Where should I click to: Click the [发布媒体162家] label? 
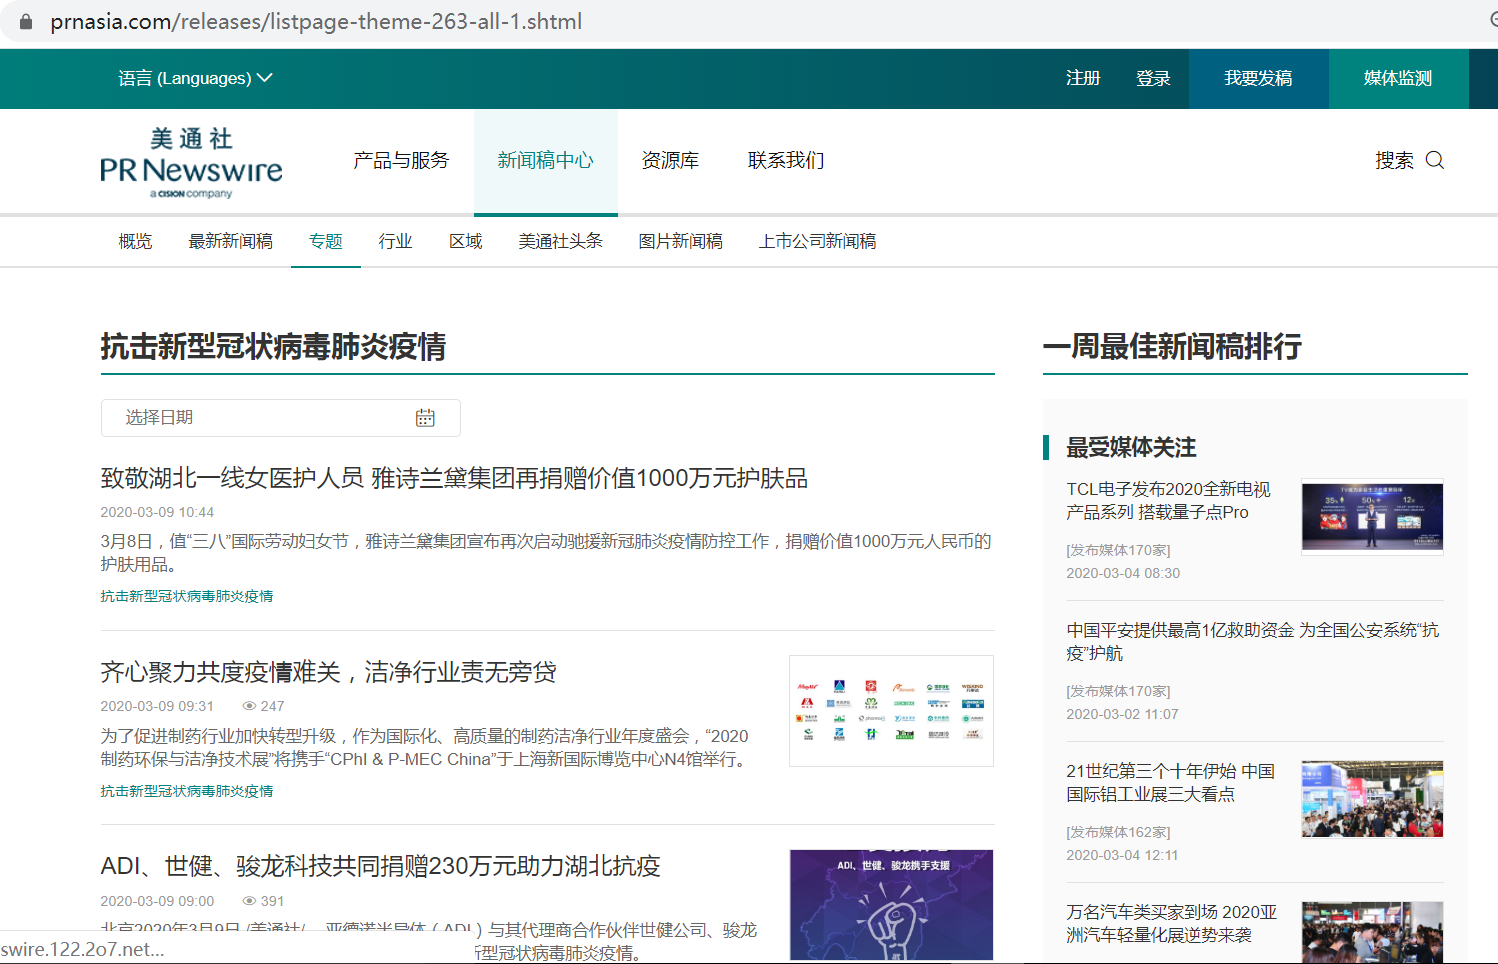pos(1118,832)
